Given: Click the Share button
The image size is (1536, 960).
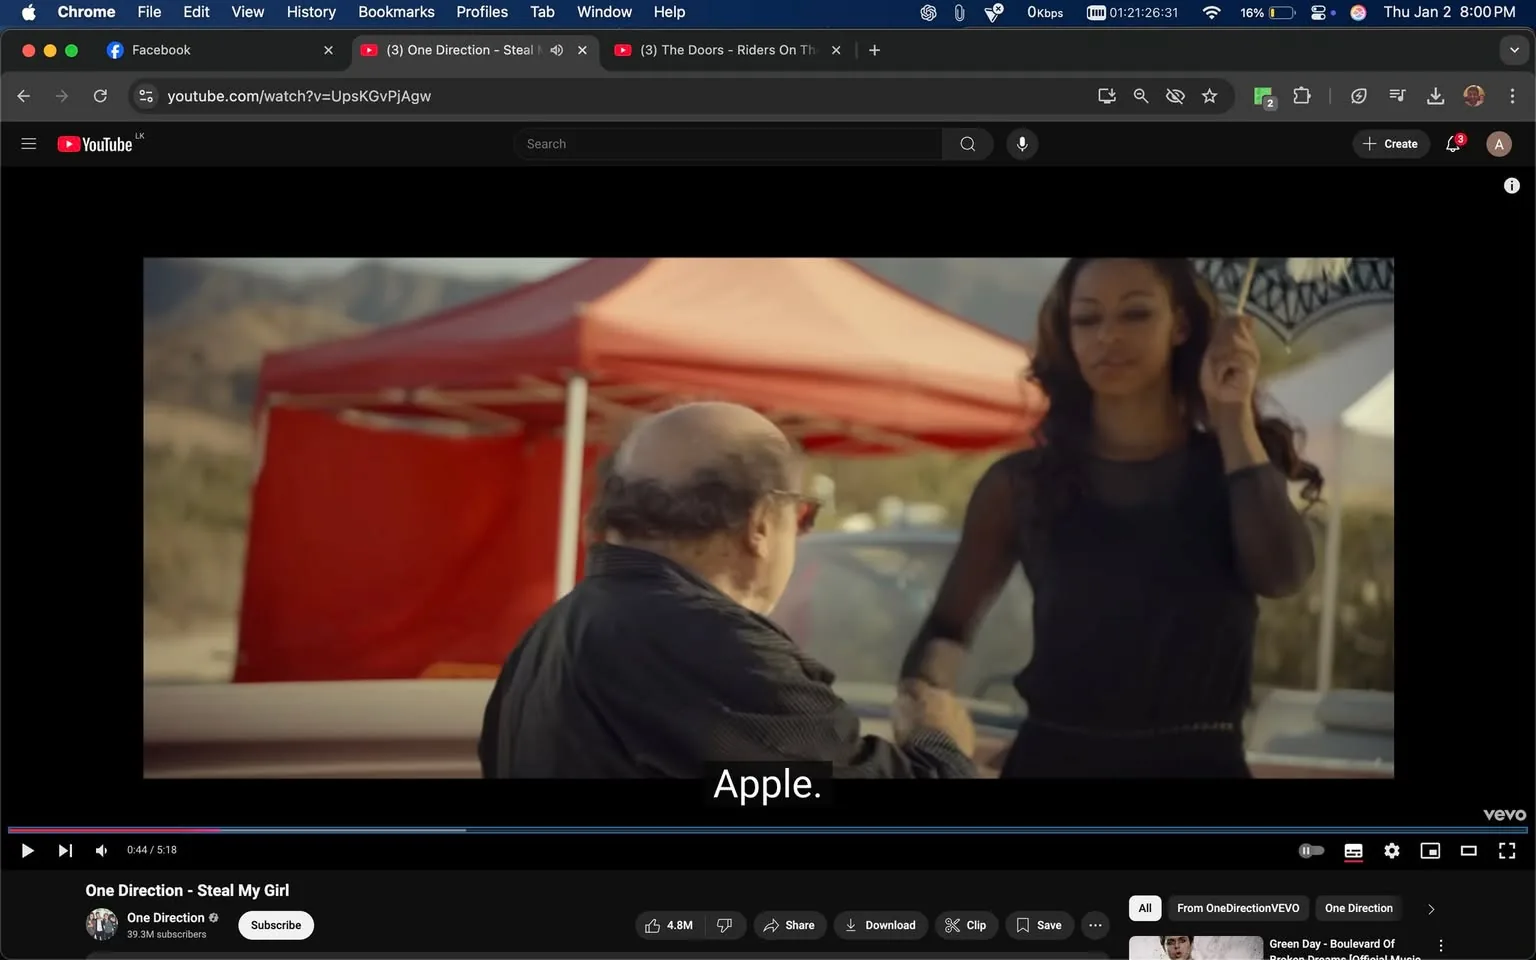Looking at the screenshot, I should [789, 925].
